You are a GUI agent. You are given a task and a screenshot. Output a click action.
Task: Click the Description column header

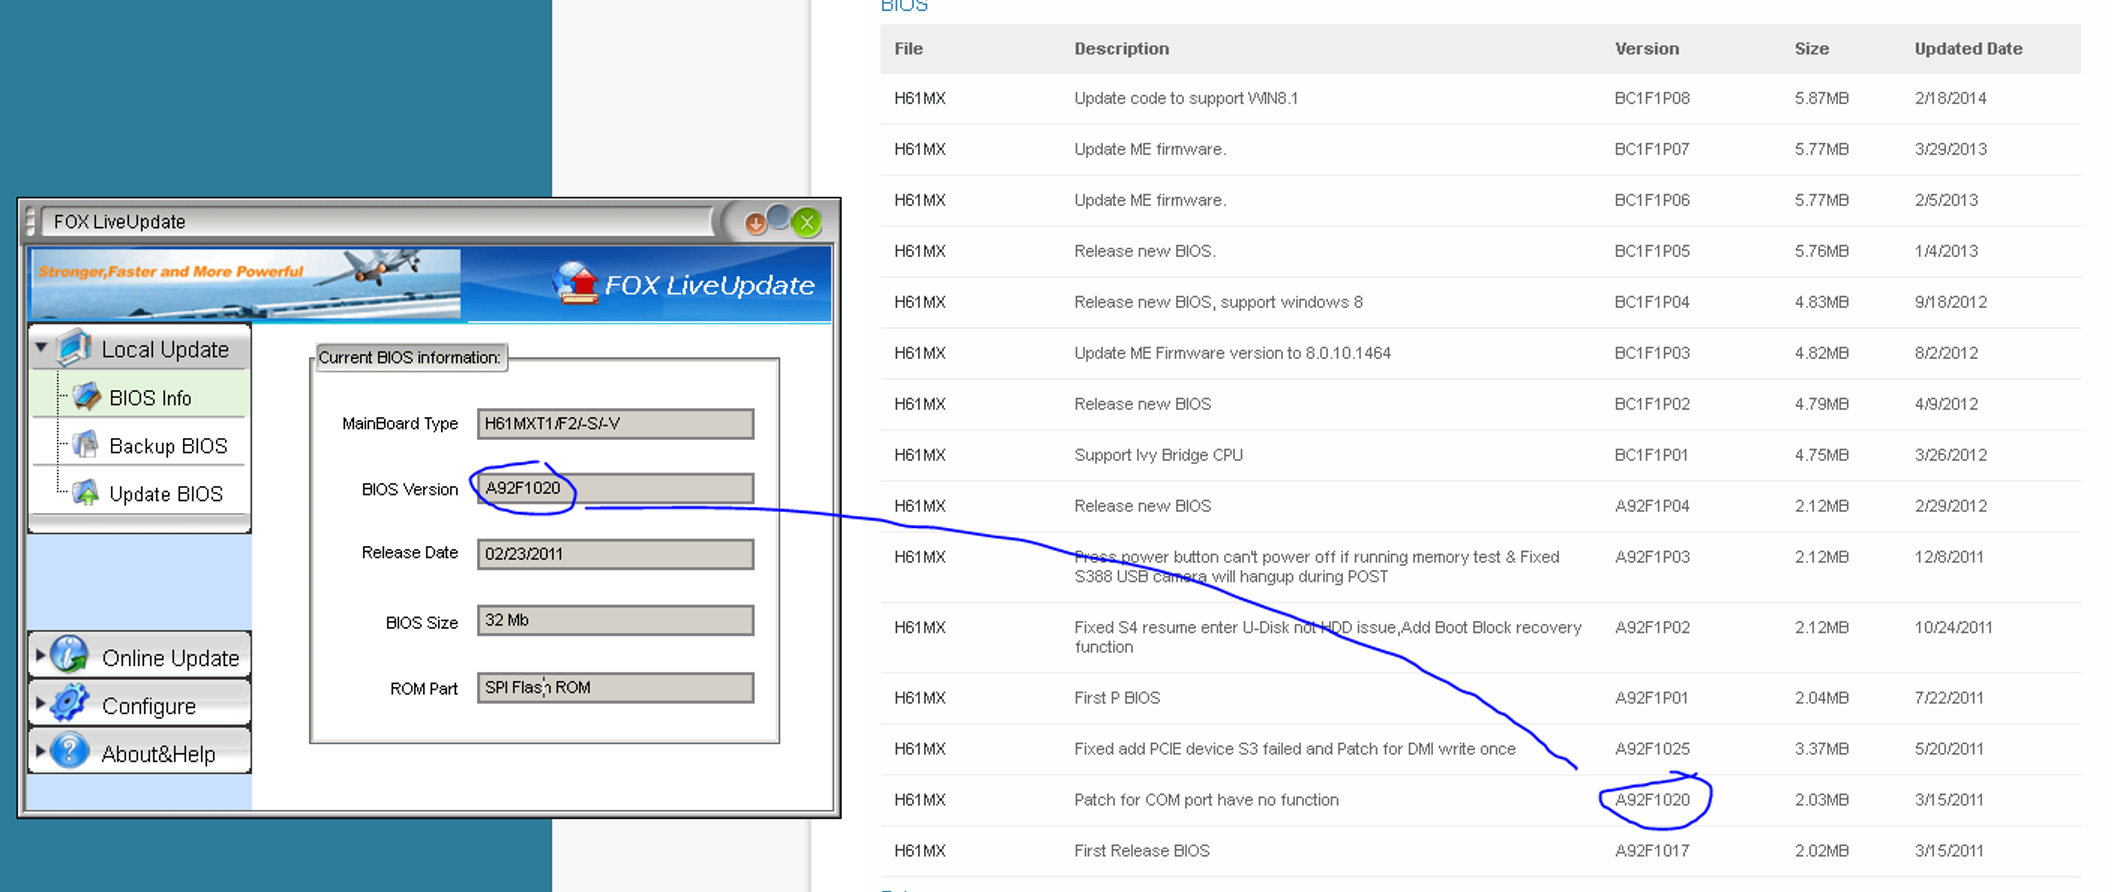click(x=1121, y=48)
